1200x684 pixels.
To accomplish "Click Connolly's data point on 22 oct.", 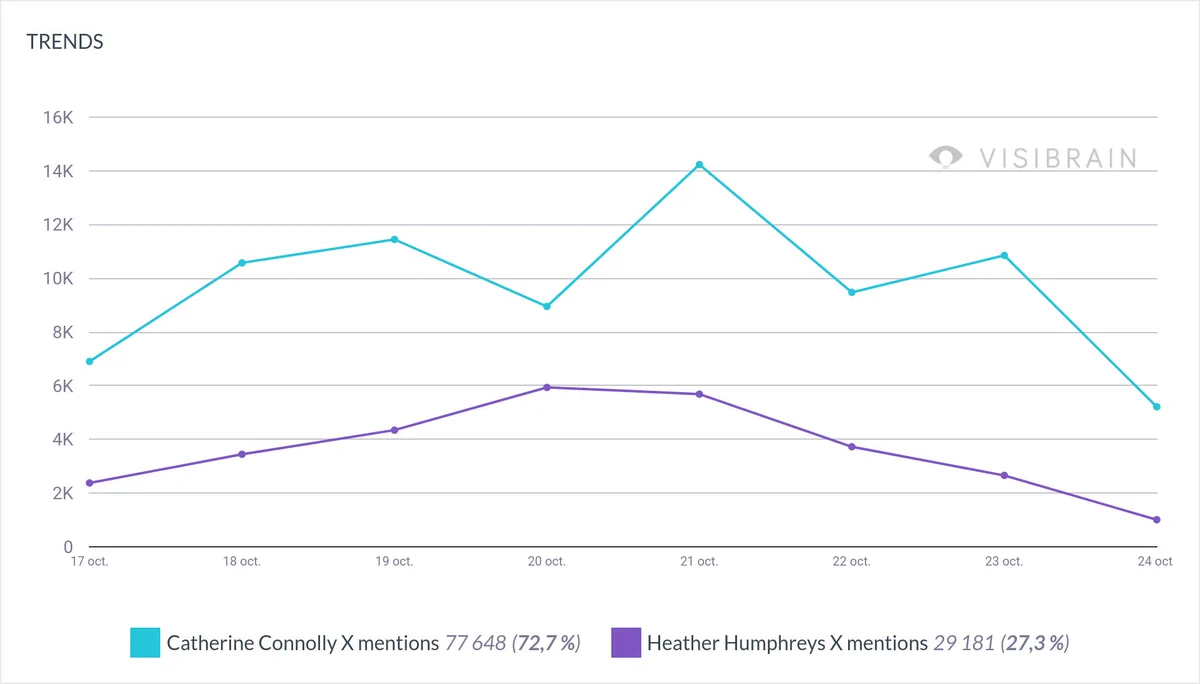I will [x=852, y=292].
